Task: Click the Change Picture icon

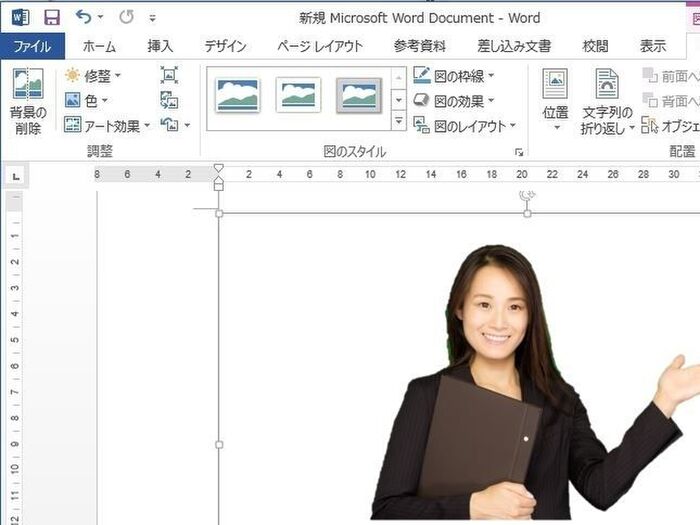Action: (x=169, y=100)
